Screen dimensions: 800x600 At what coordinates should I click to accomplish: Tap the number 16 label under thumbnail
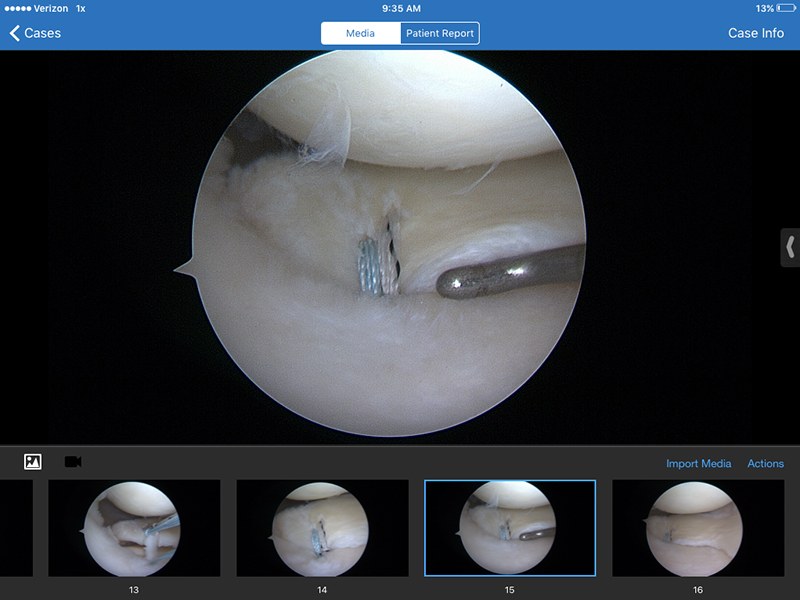pos(698,590)
